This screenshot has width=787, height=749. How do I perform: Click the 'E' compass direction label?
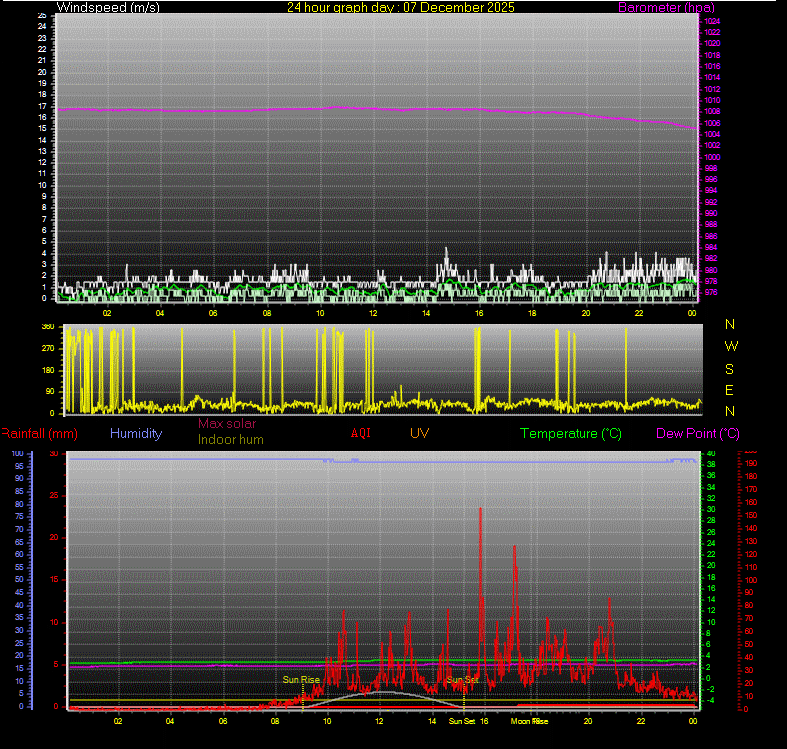729,390
